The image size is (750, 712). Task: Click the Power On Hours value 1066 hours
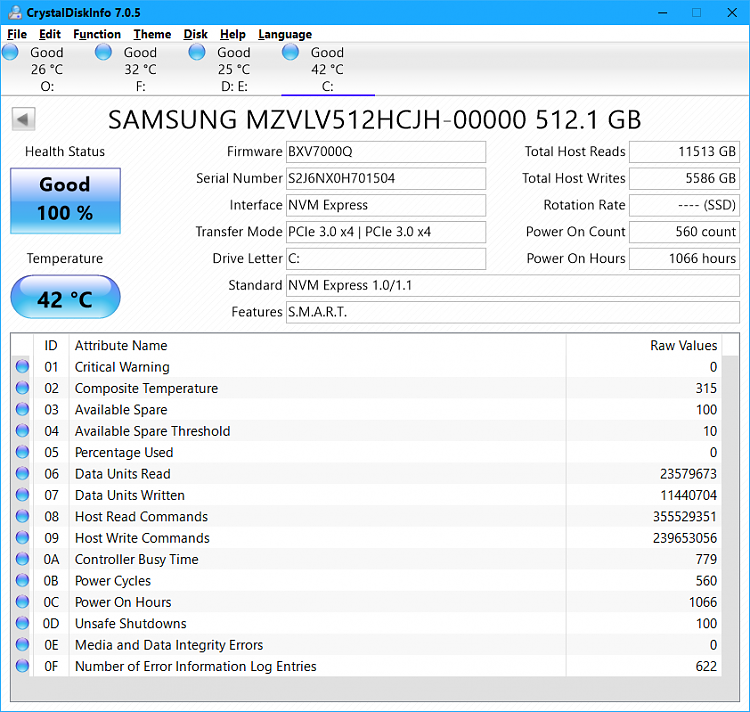pos(684,259)
